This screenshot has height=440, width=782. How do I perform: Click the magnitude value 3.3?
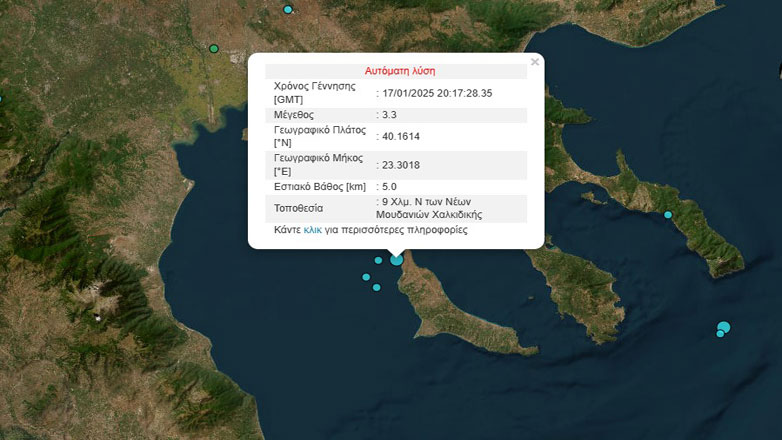pos(389,115)
